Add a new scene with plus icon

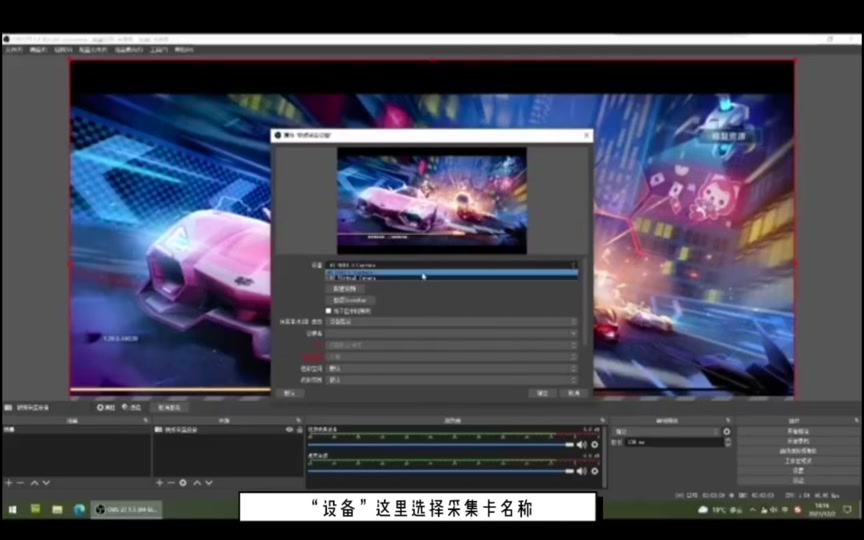(8, 483)
